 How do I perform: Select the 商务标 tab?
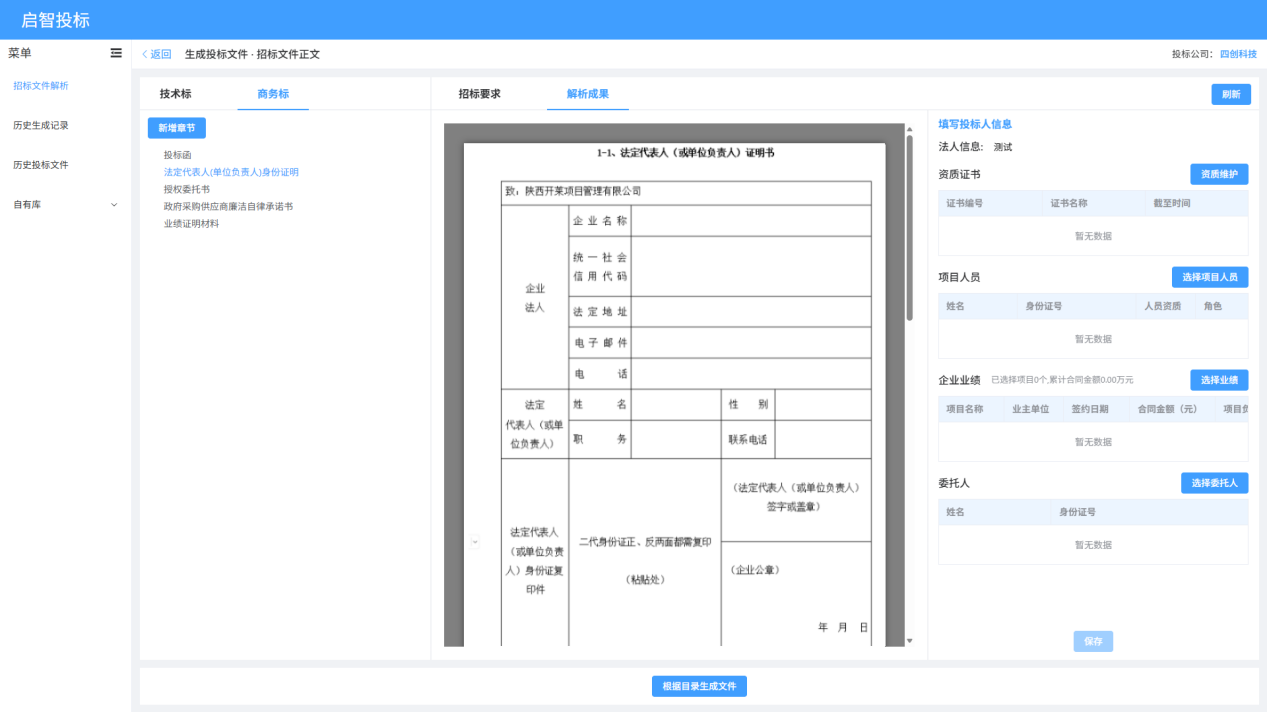tap(273, 94)
